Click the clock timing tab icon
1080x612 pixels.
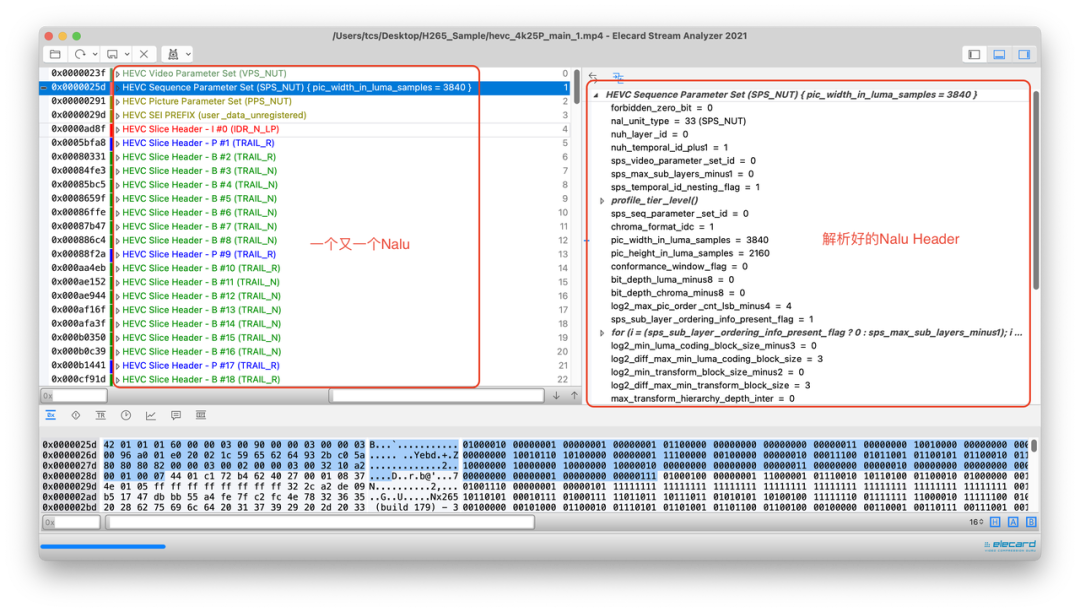126,415
